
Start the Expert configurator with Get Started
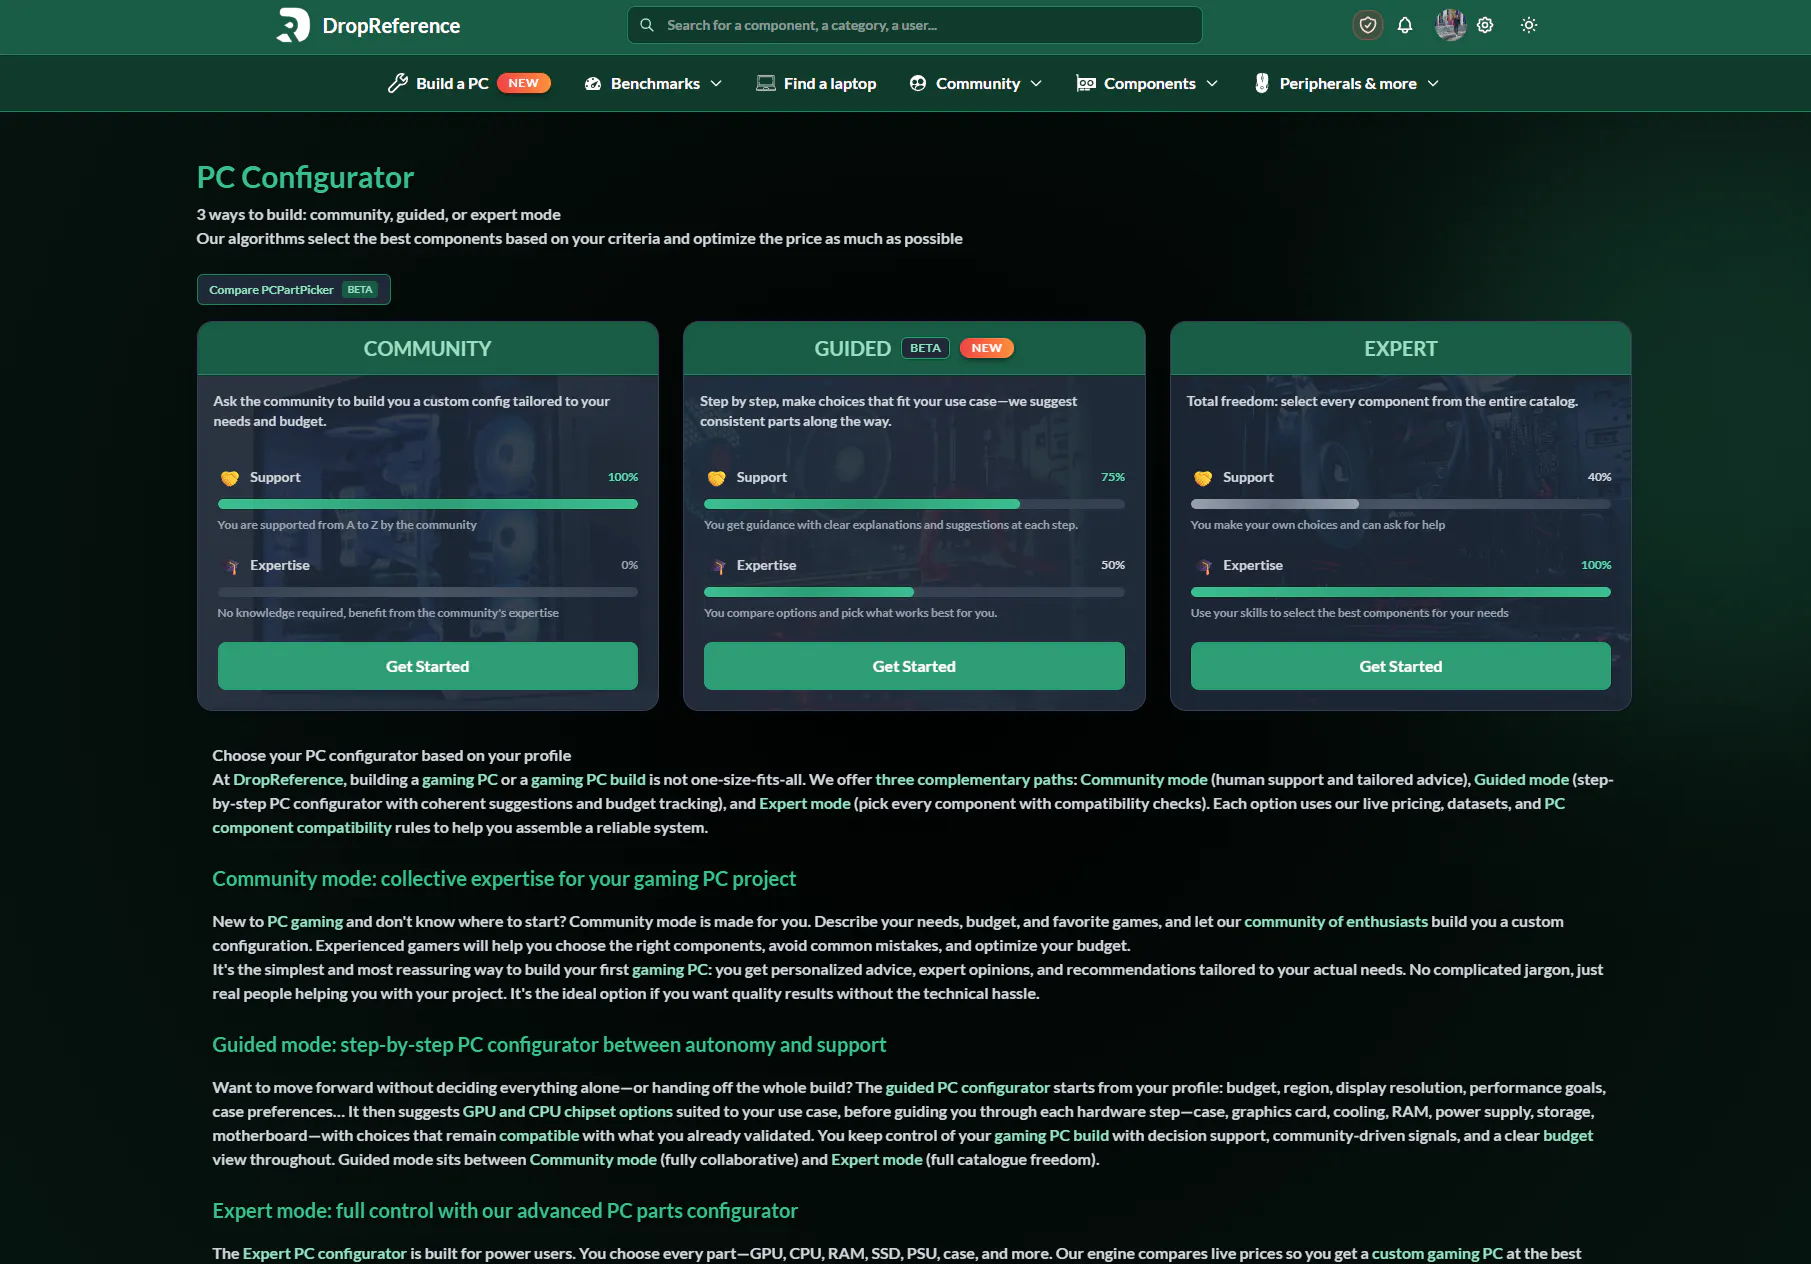pyautogui.click(x=1401, y=666)
